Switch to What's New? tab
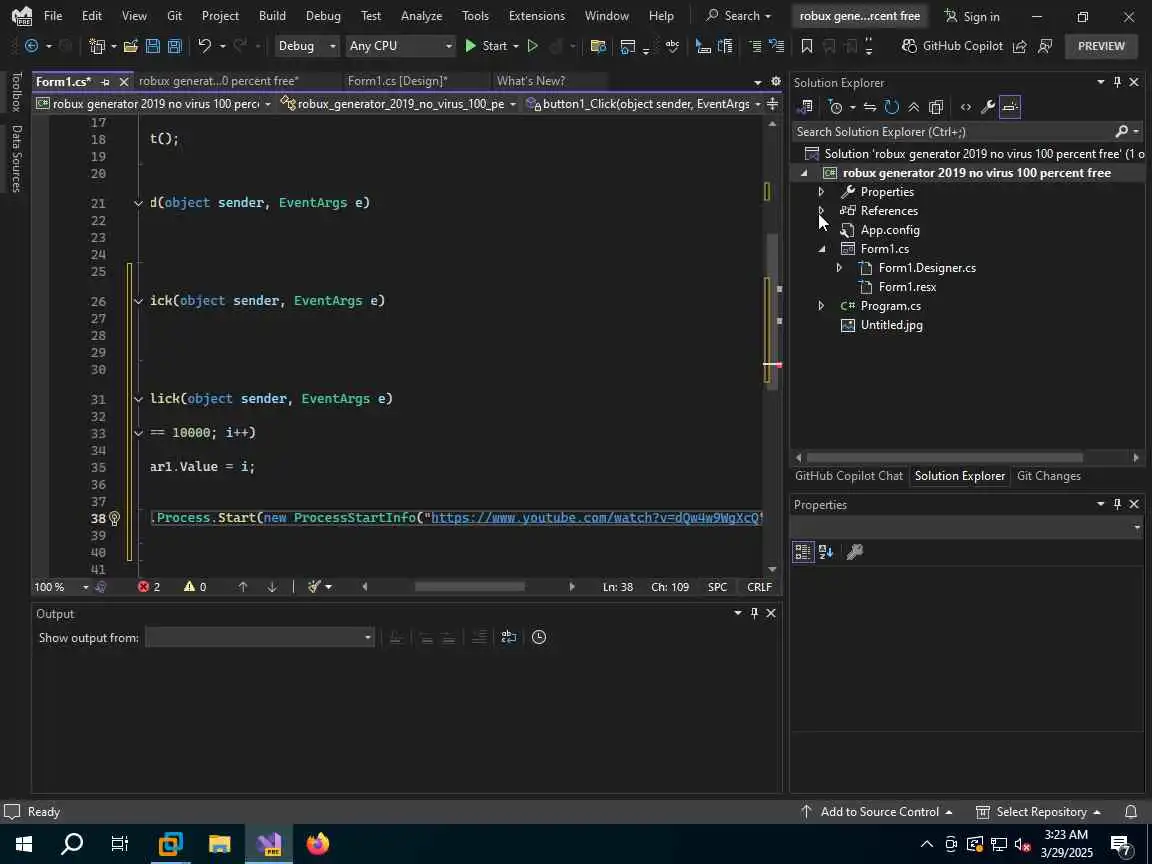1152x864 pixels. click(x=530, y=81)
